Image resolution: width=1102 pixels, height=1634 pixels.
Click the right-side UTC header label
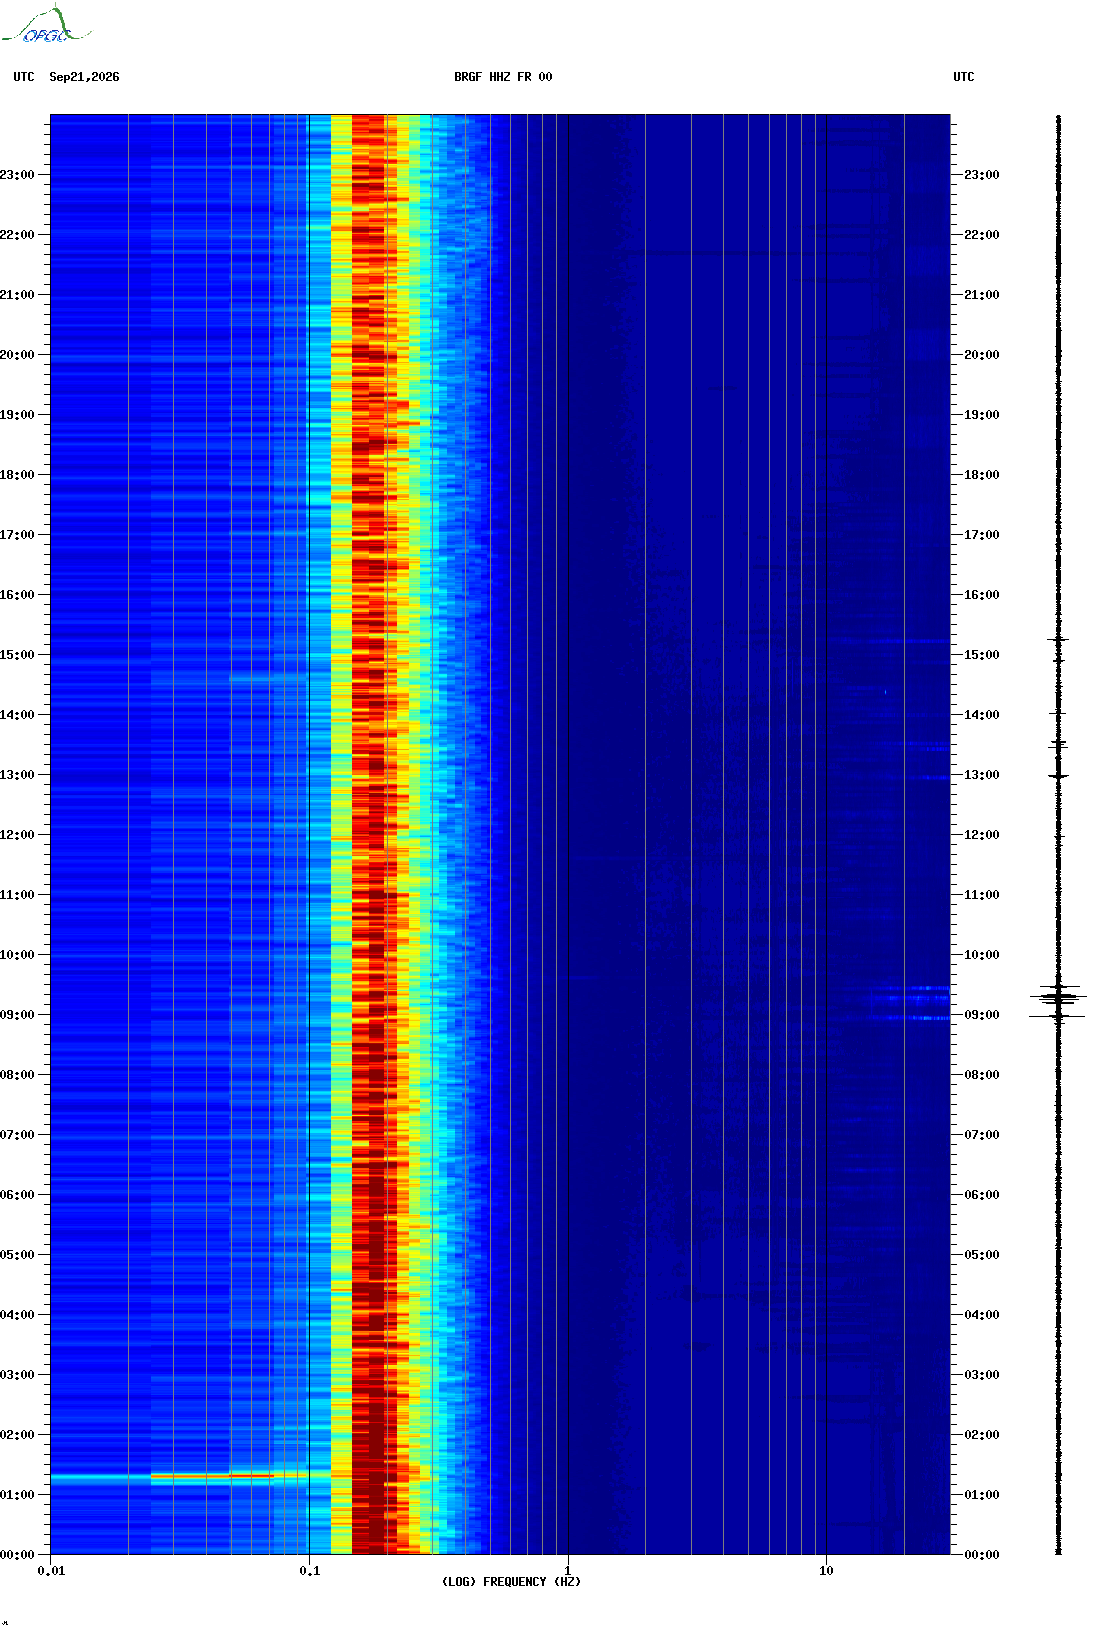[x=964, y=77]
